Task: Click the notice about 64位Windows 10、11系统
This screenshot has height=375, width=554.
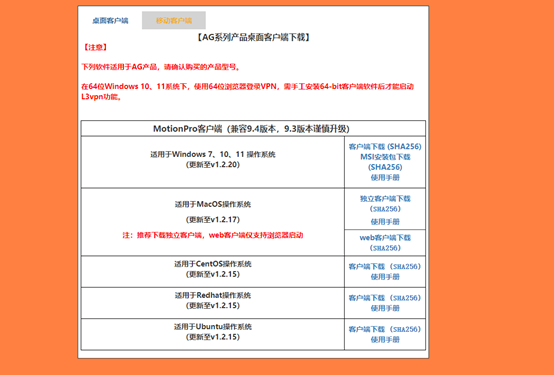Action: tap(247, 92)
